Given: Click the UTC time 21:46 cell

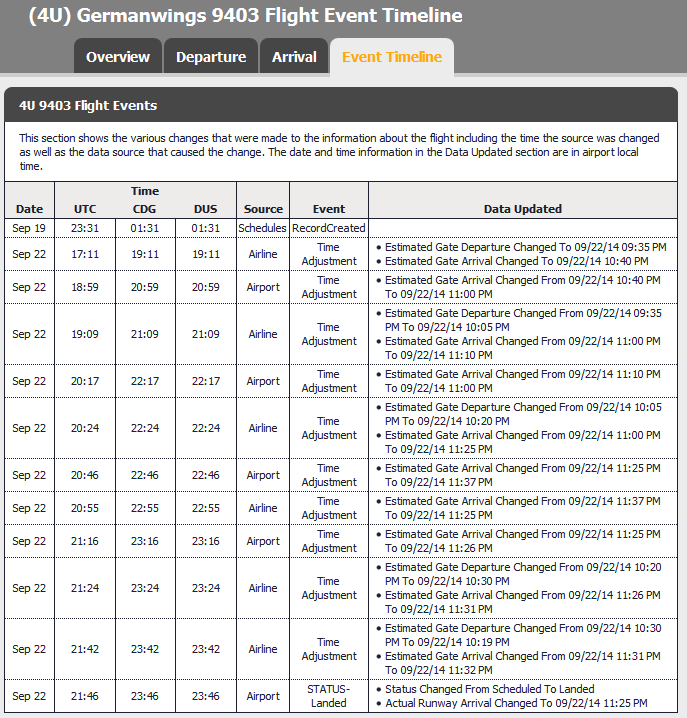Looking at the screenshot, I should [85, 696].
